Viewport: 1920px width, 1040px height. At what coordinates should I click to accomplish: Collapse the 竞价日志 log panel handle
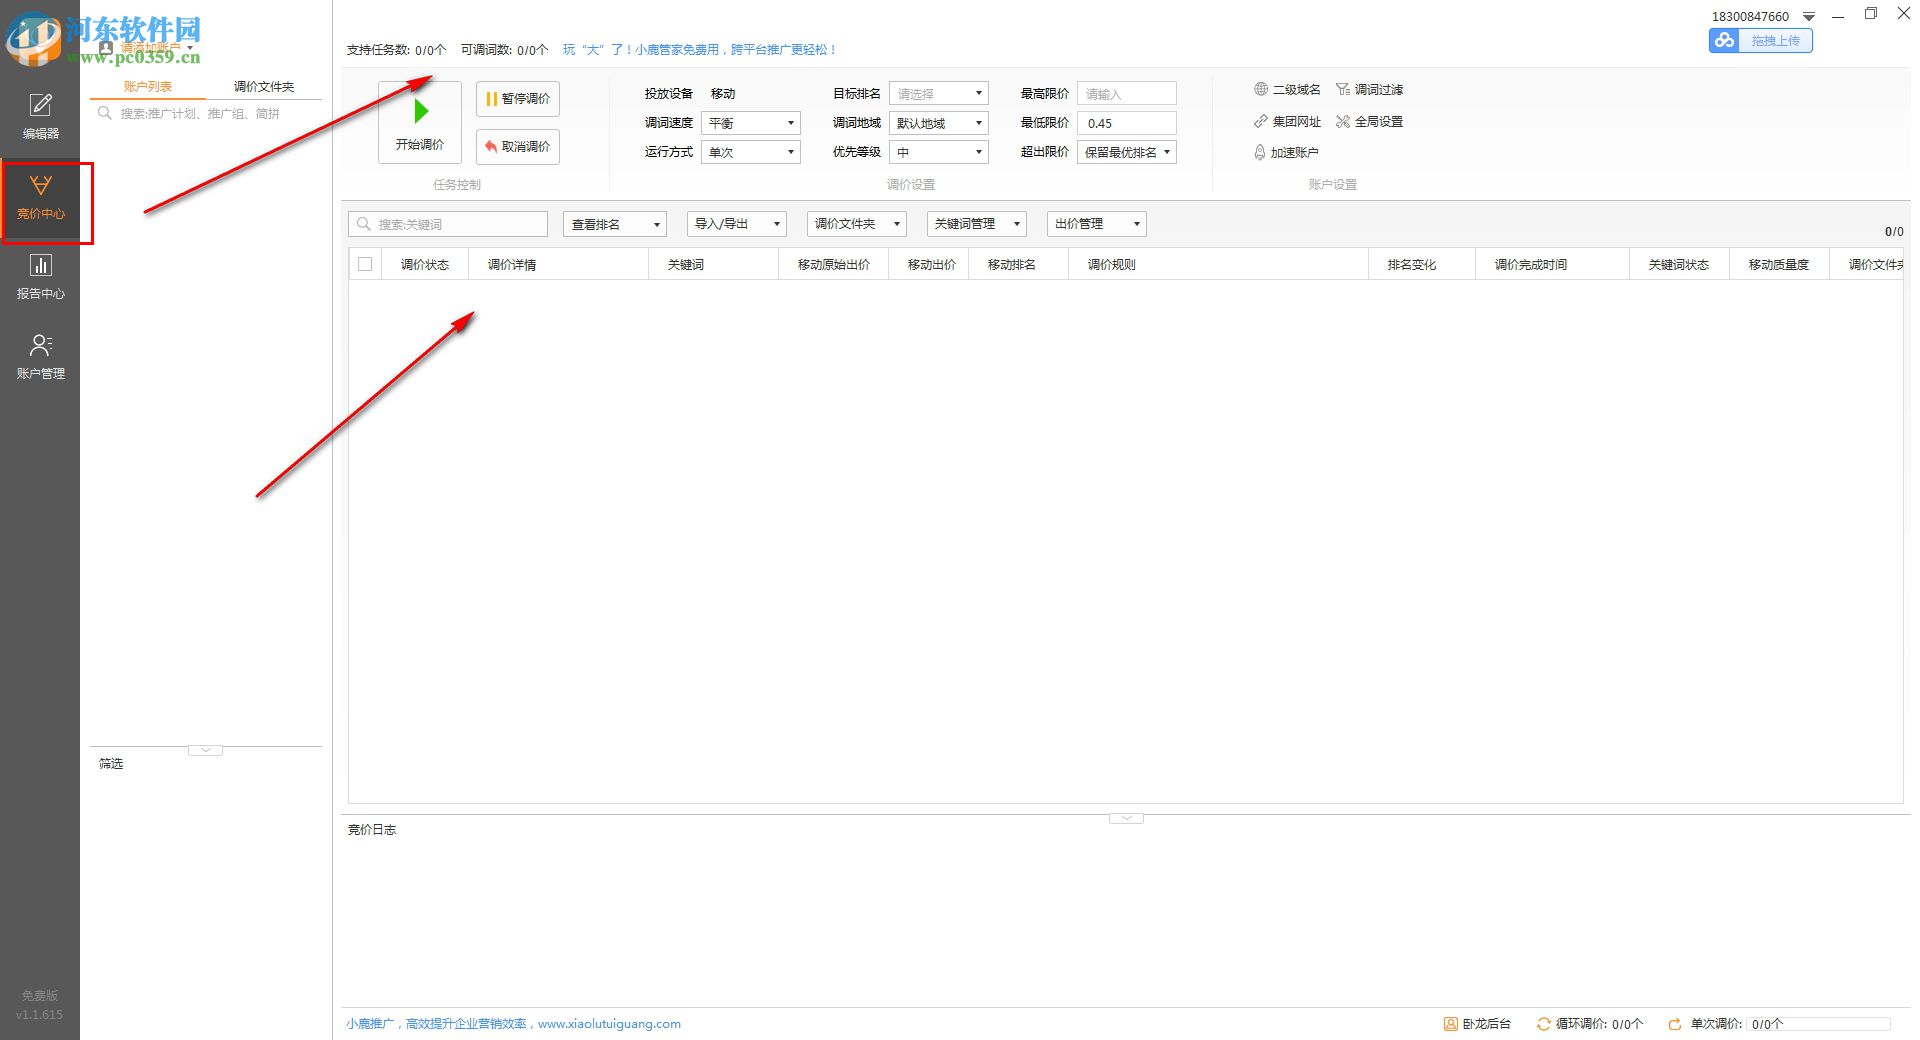click(1126, 818)
